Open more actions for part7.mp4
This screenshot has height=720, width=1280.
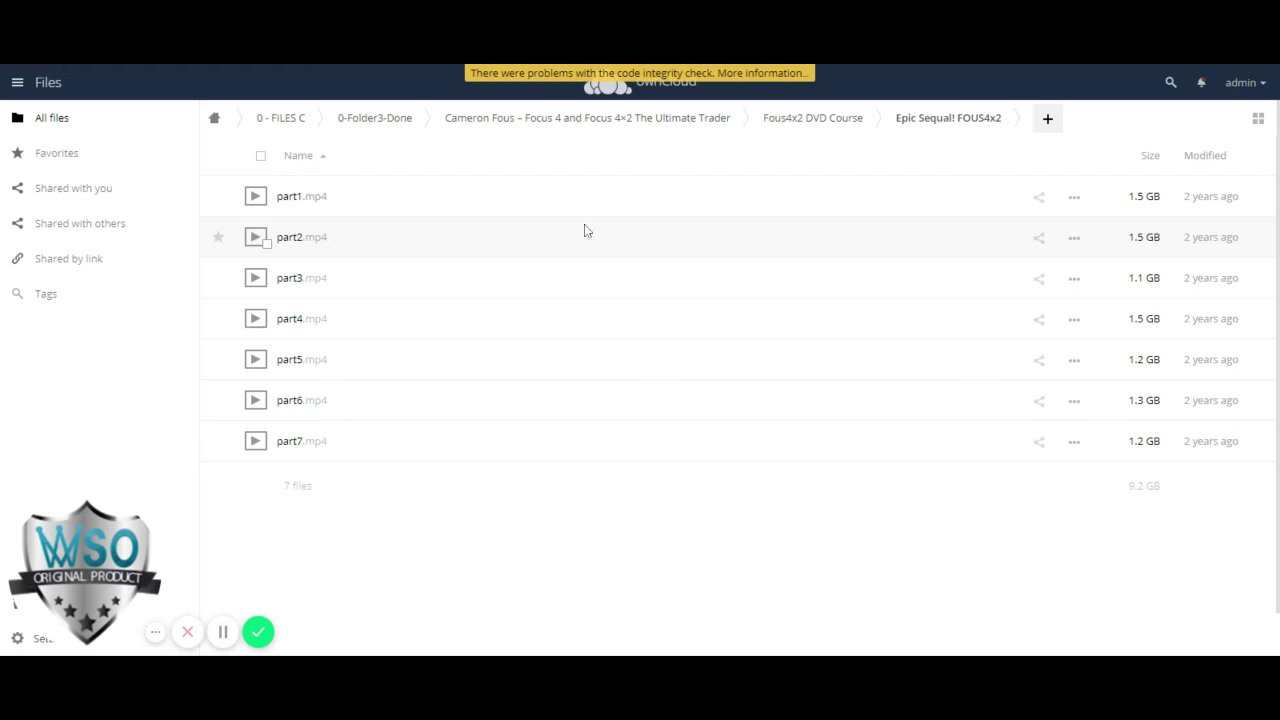(1074, 442)
